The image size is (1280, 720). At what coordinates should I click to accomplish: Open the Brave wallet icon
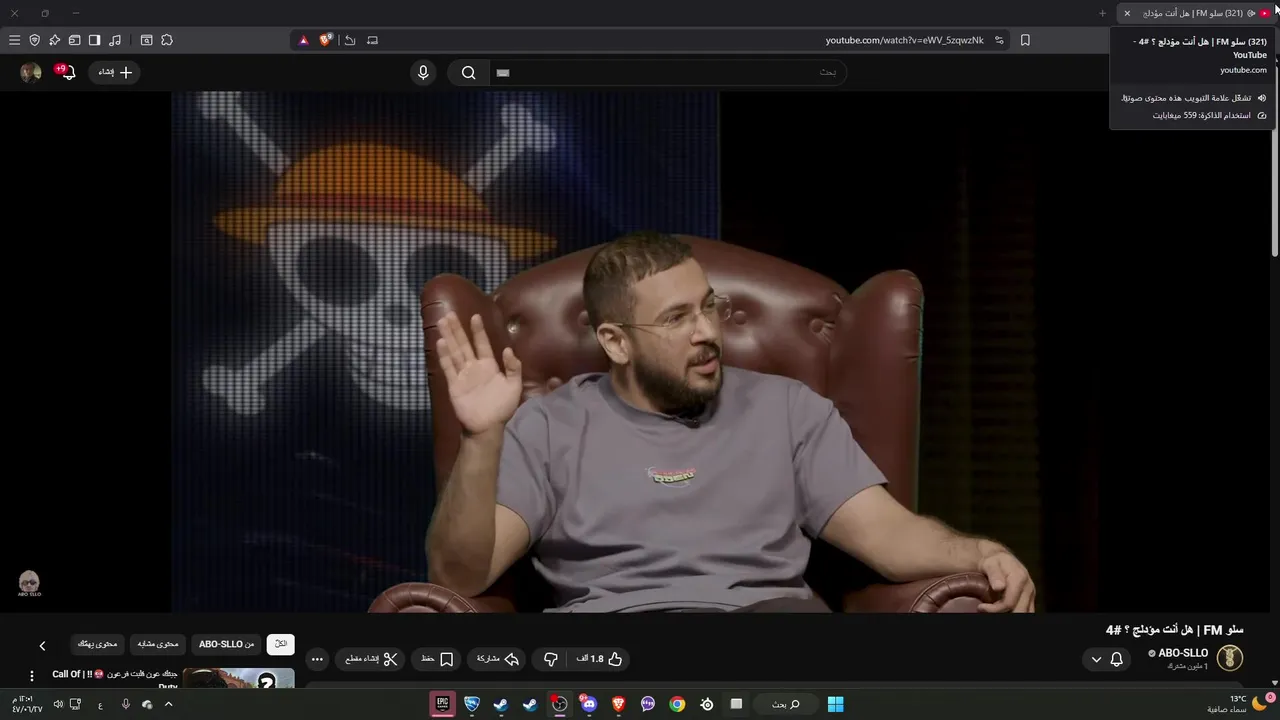pyautogui.click(x=74, y=40)
